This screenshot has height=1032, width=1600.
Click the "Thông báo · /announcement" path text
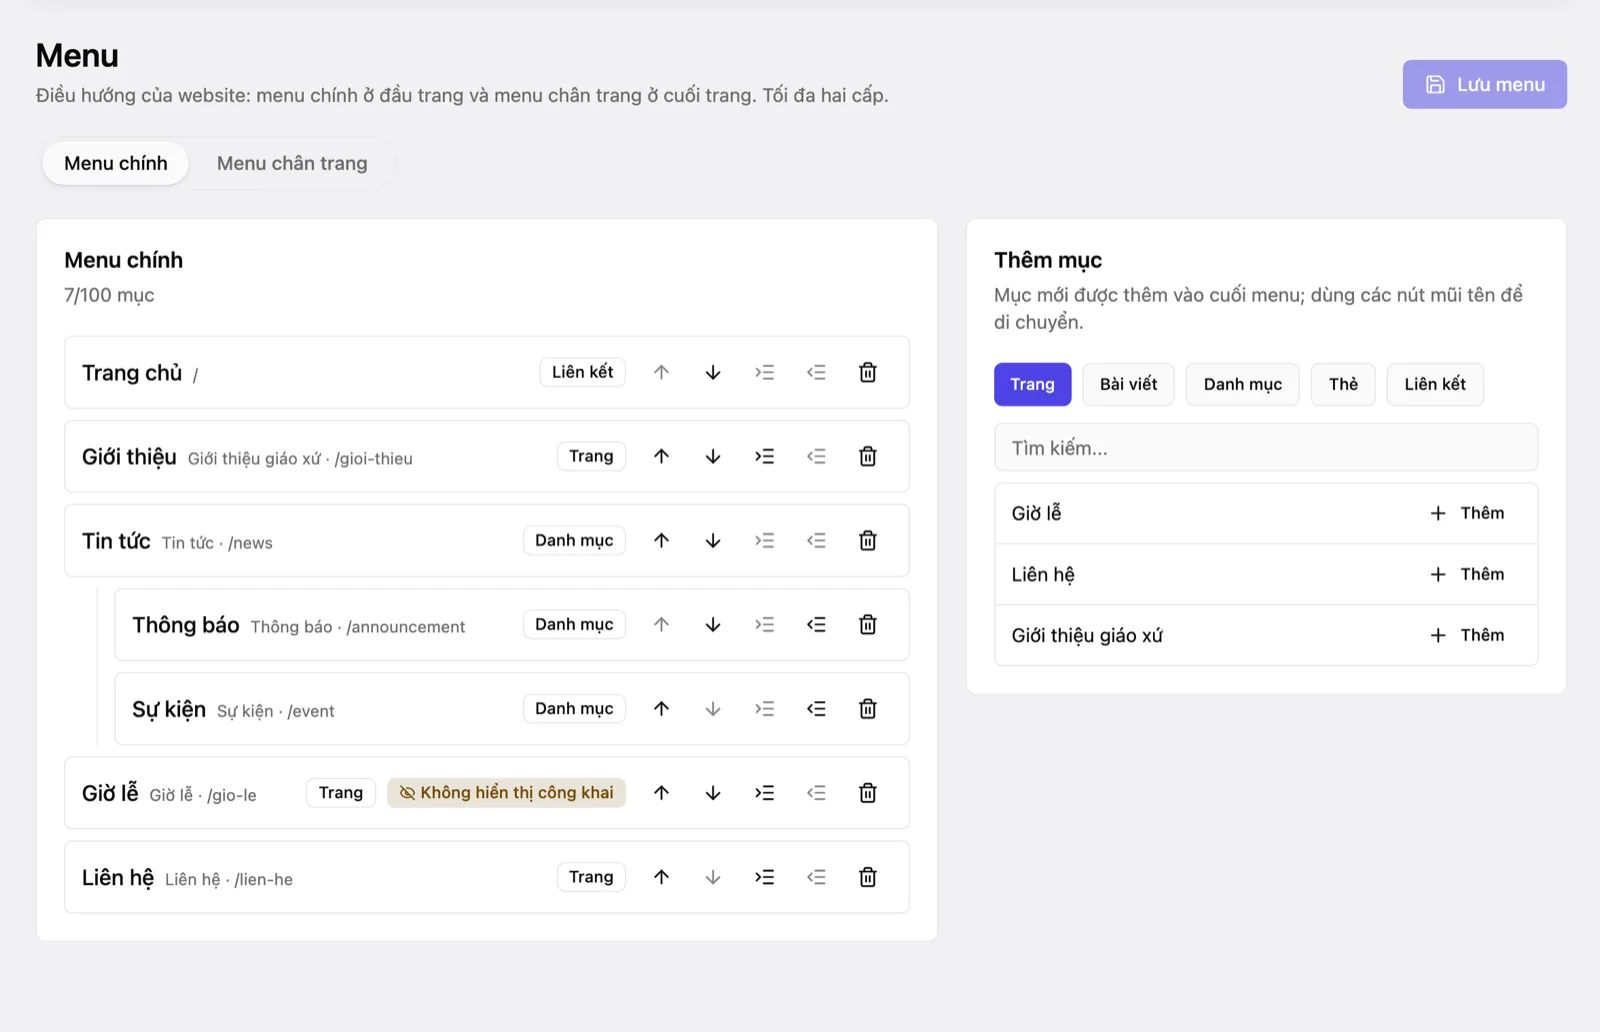coord(358,627)
